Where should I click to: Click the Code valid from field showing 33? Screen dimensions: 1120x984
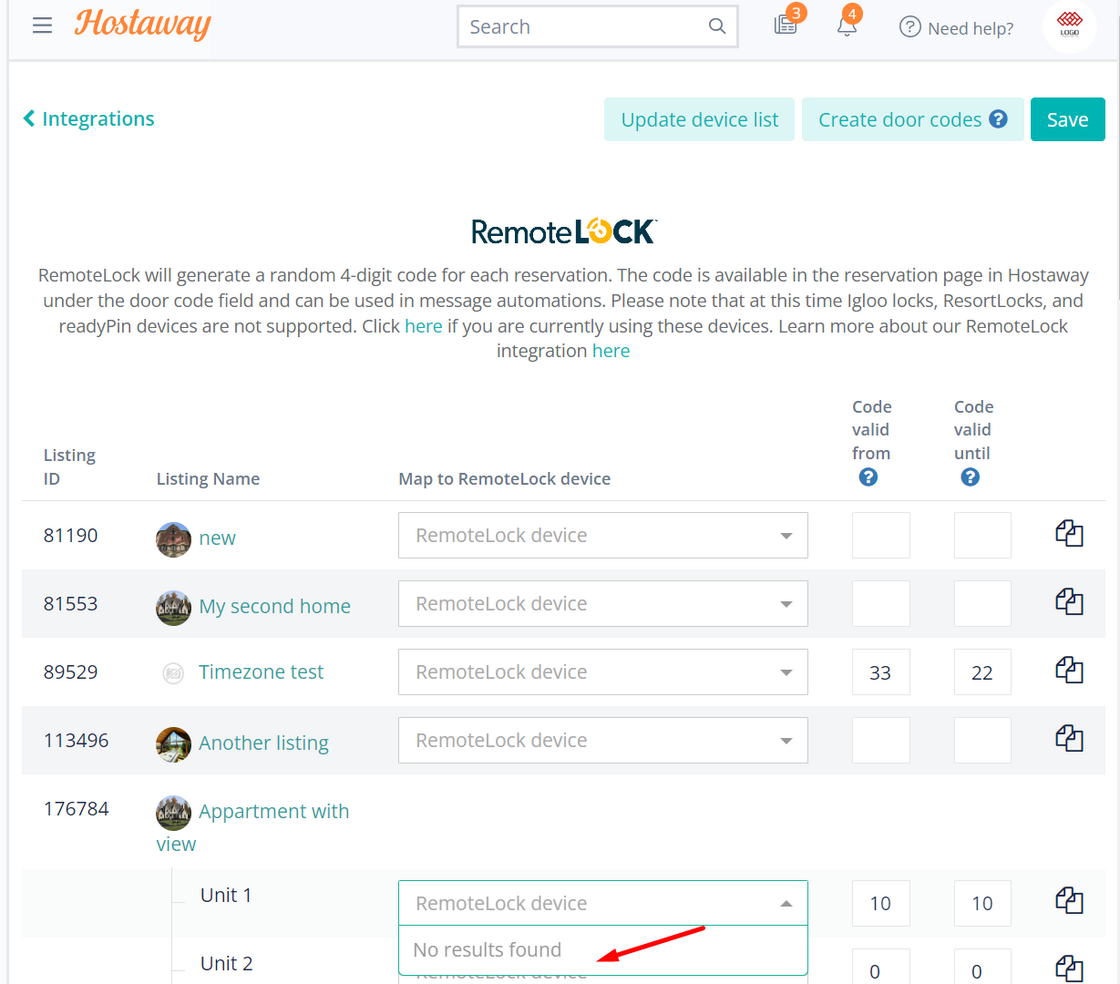click(x=880, y=671)
